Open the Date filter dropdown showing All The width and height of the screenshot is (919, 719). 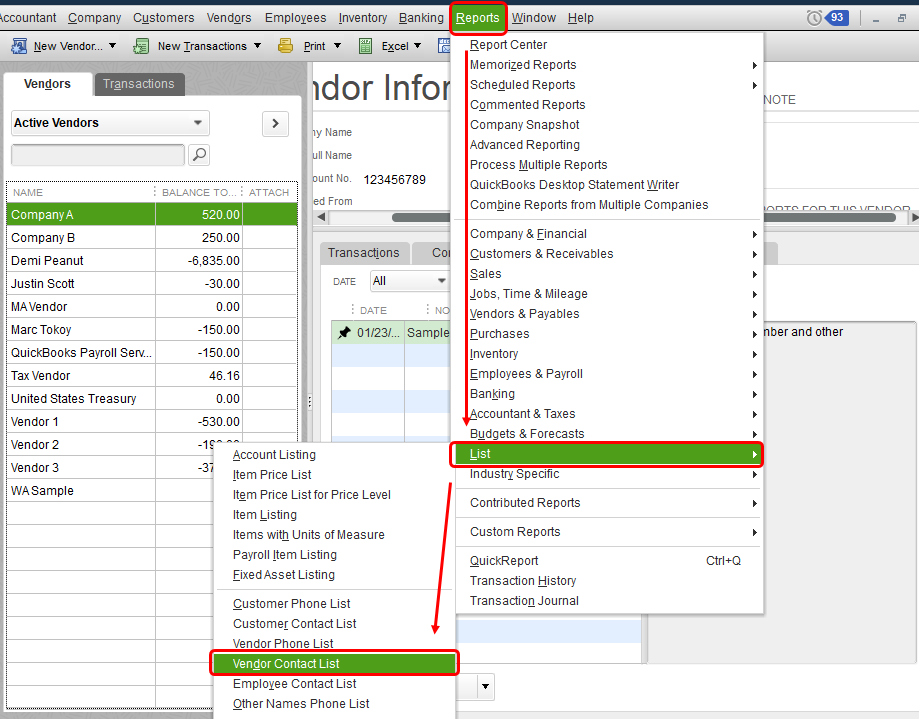click(409, 281)
